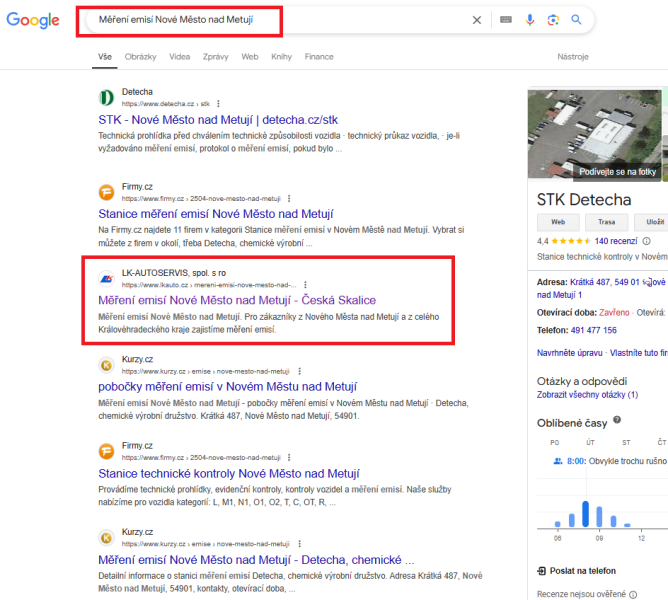Click the magnifier search icon
This screenshot has width=668, height=600.
point(576,20)
